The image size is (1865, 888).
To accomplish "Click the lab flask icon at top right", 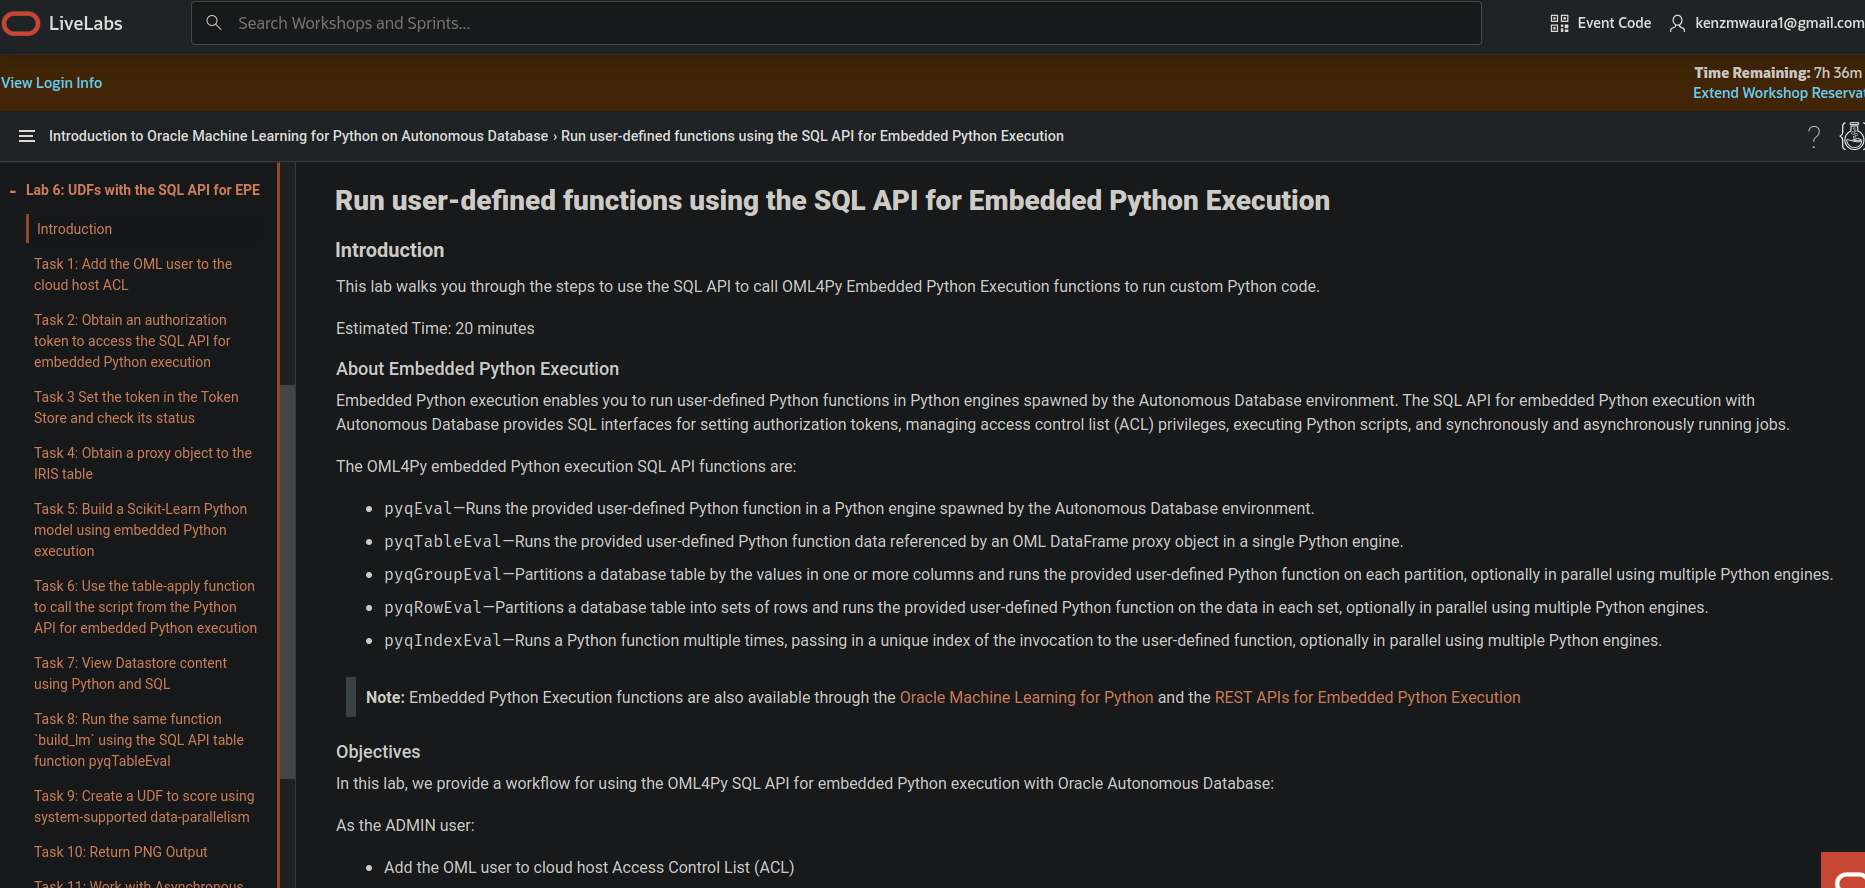I will 1852,136.
